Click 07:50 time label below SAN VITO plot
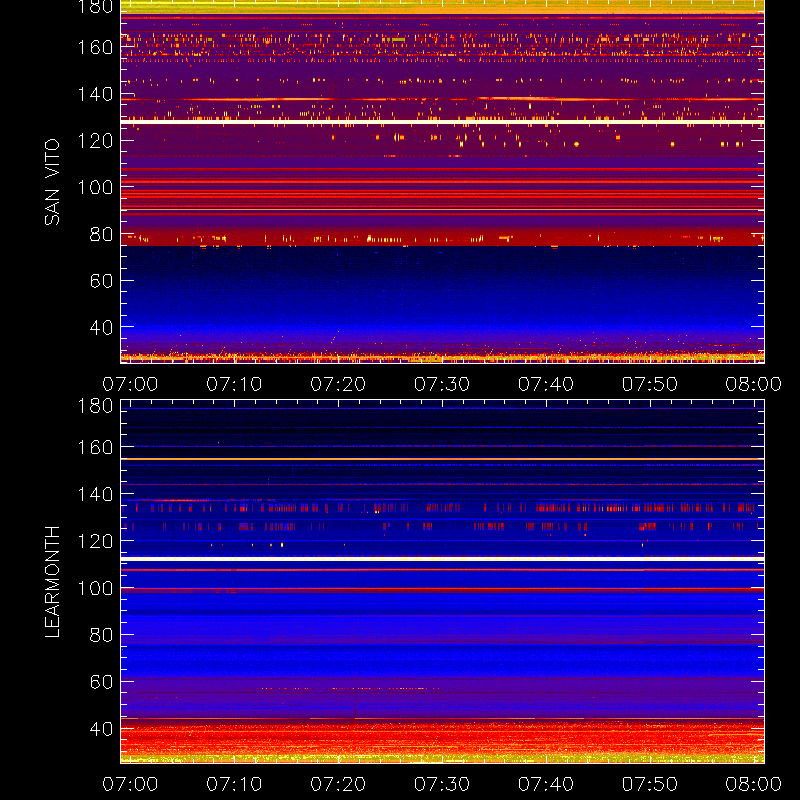 (649, 384)
